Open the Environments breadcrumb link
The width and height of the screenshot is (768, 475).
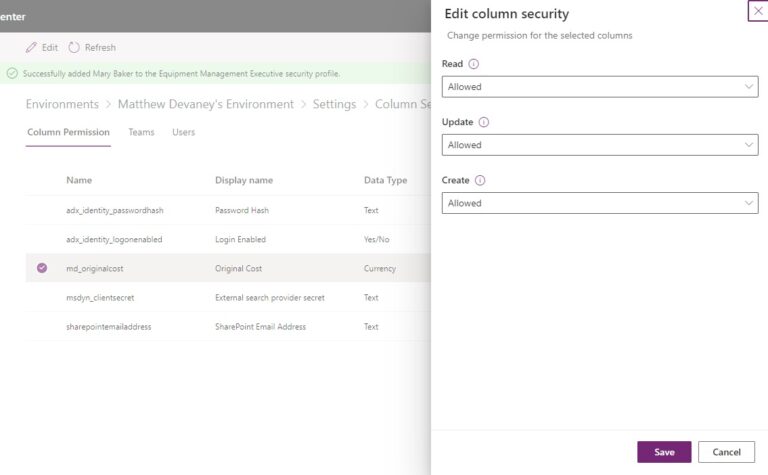click(62, 104)
